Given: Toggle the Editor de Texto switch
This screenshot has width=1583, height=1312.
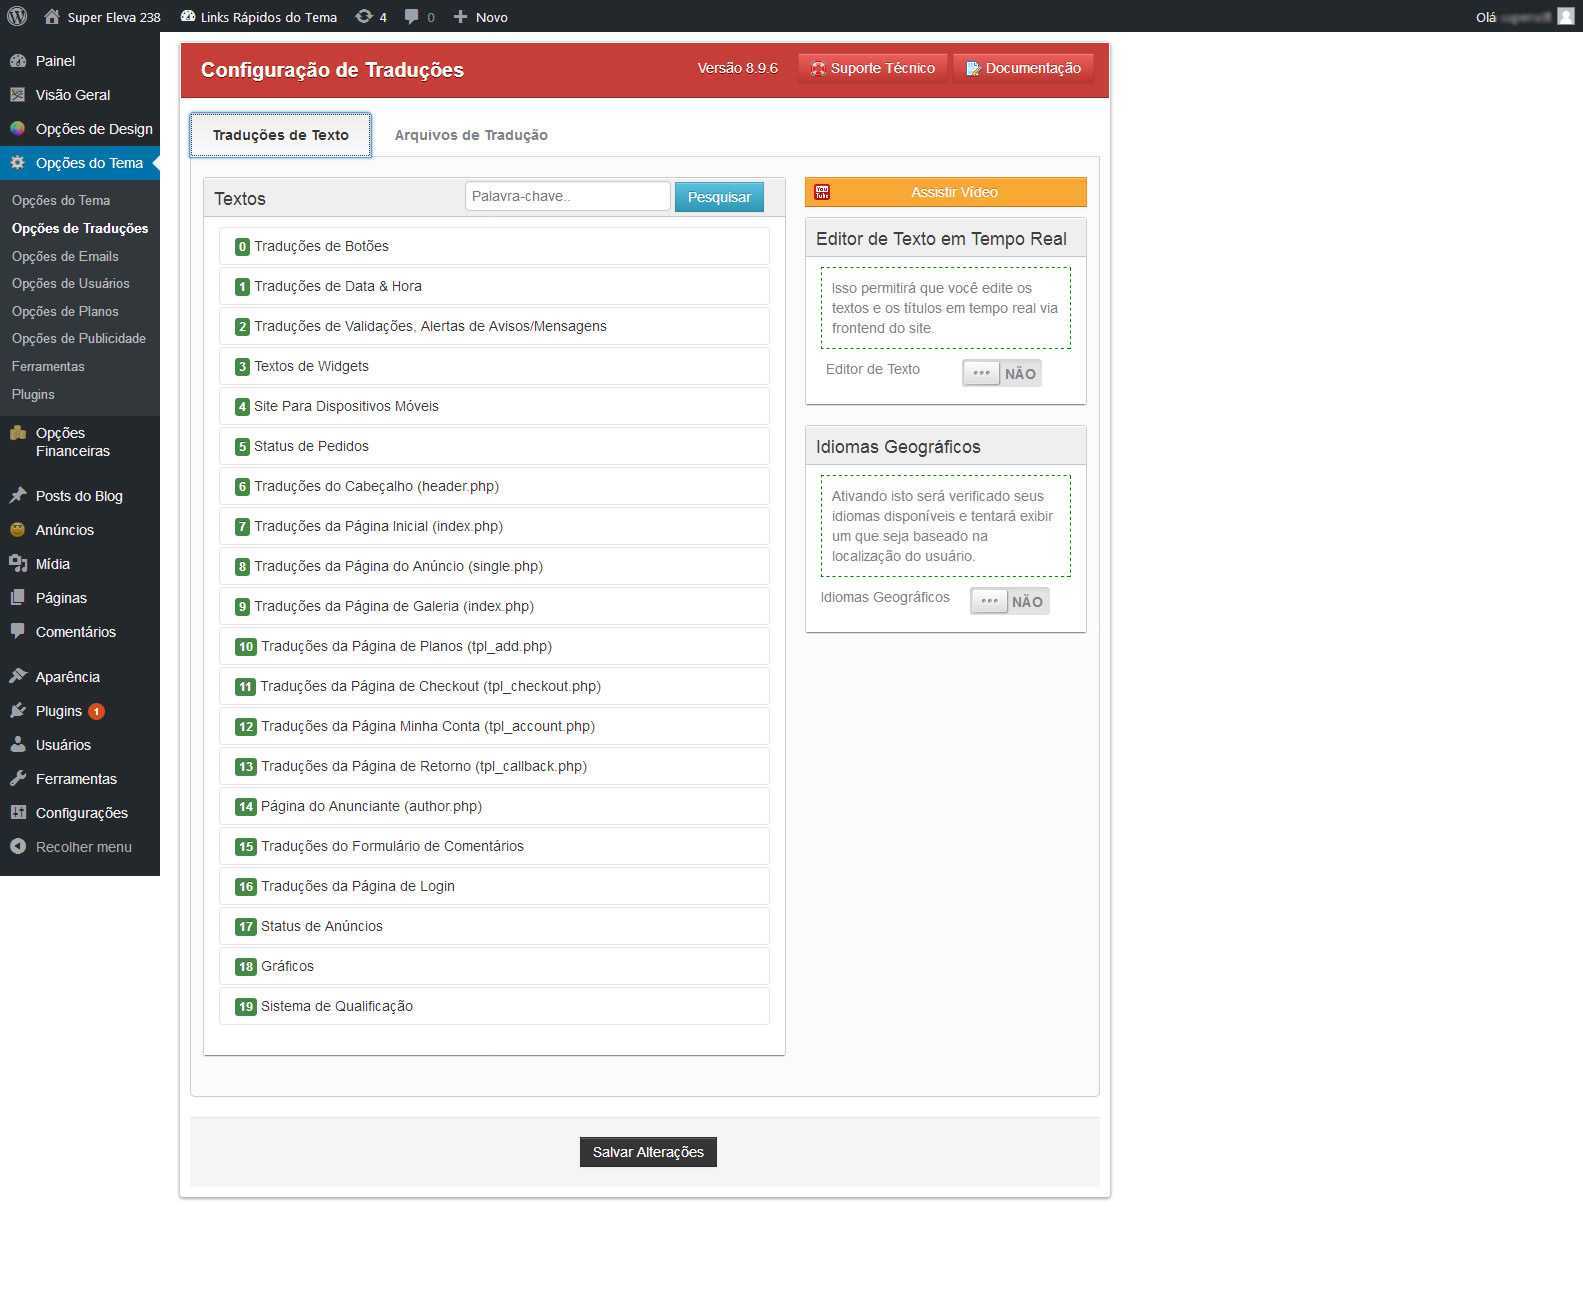Looking at the screenshot, I should tap(1001, 373).
